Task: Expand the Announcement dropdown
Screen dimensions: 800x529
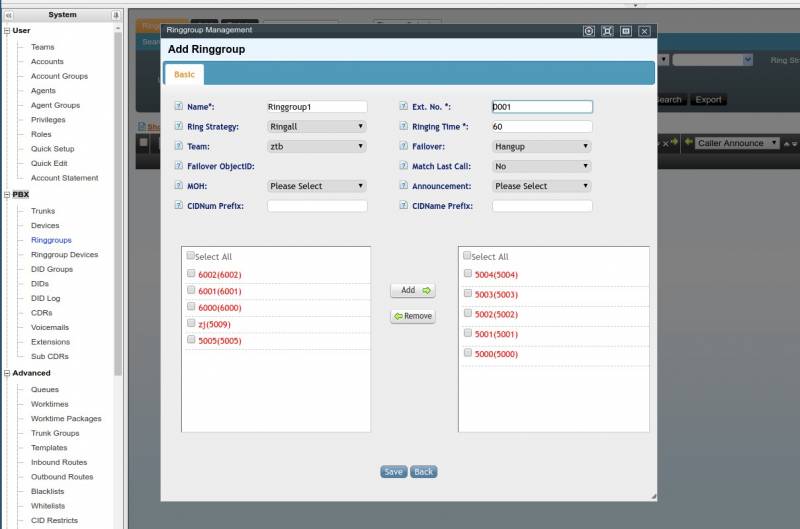Action: [x=542, y=186]
